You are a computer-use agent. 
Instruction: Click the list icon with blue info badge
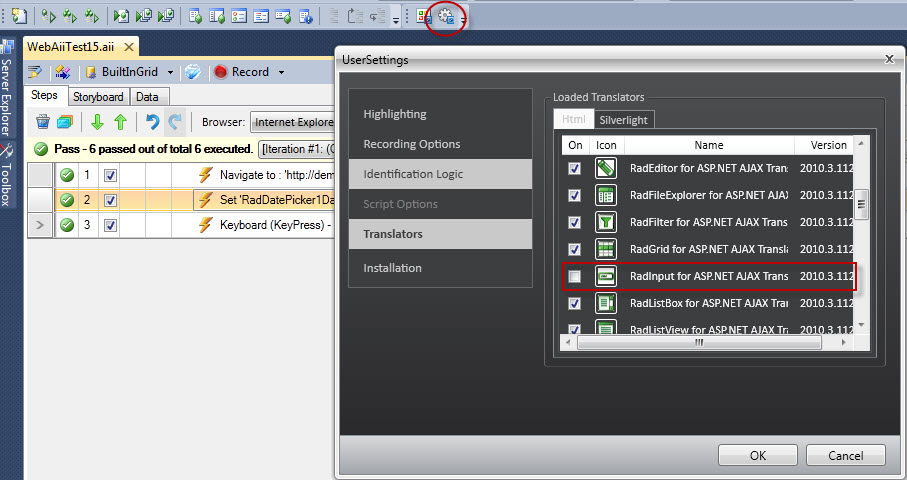pos(305,16)
